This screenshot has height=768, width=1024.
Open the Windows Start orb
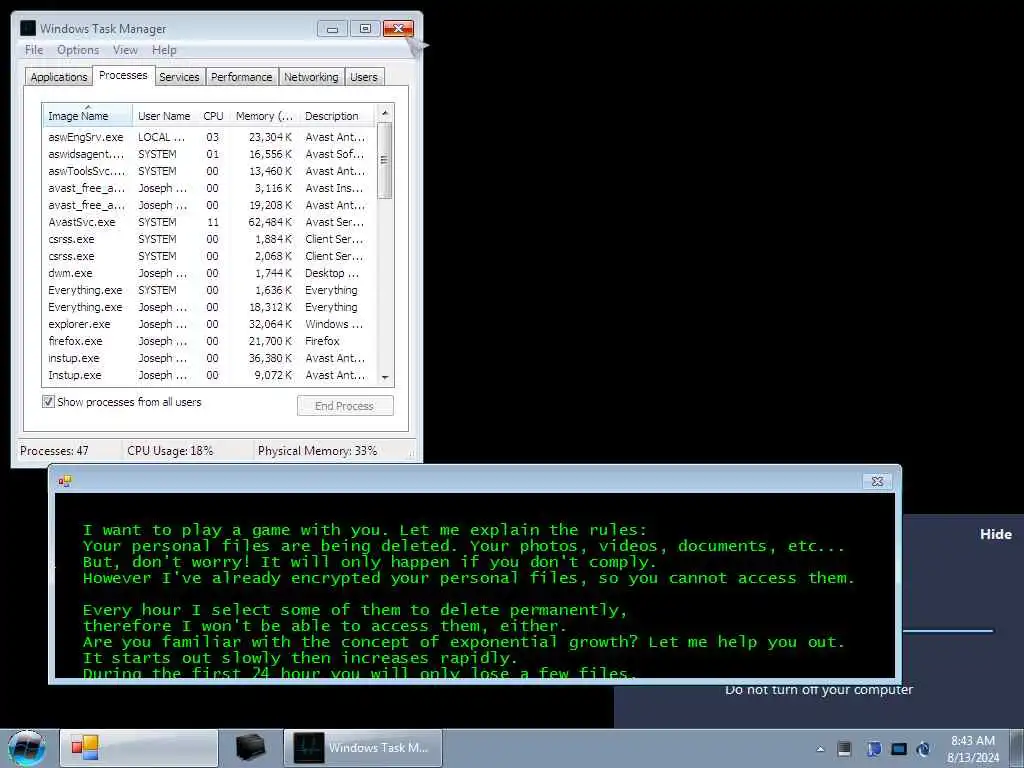point(27,748)
